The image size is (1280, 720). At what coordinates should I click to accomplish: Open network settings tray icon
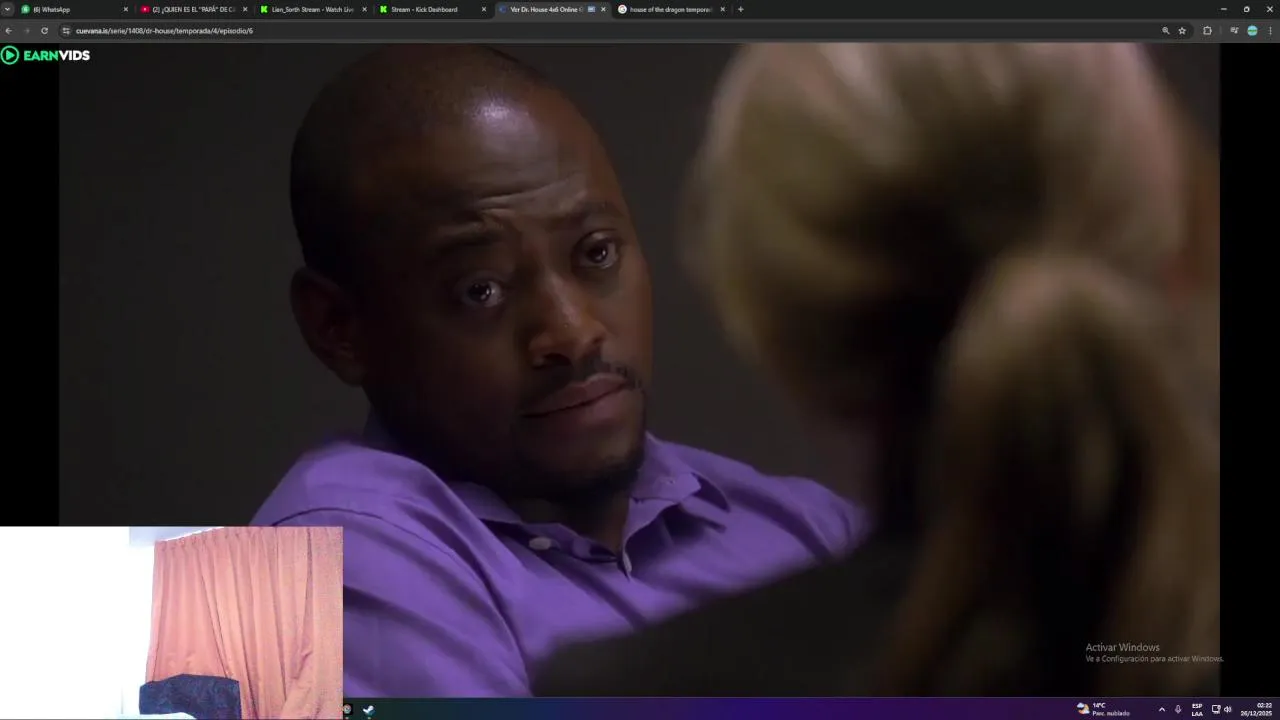pos(1216,709)
